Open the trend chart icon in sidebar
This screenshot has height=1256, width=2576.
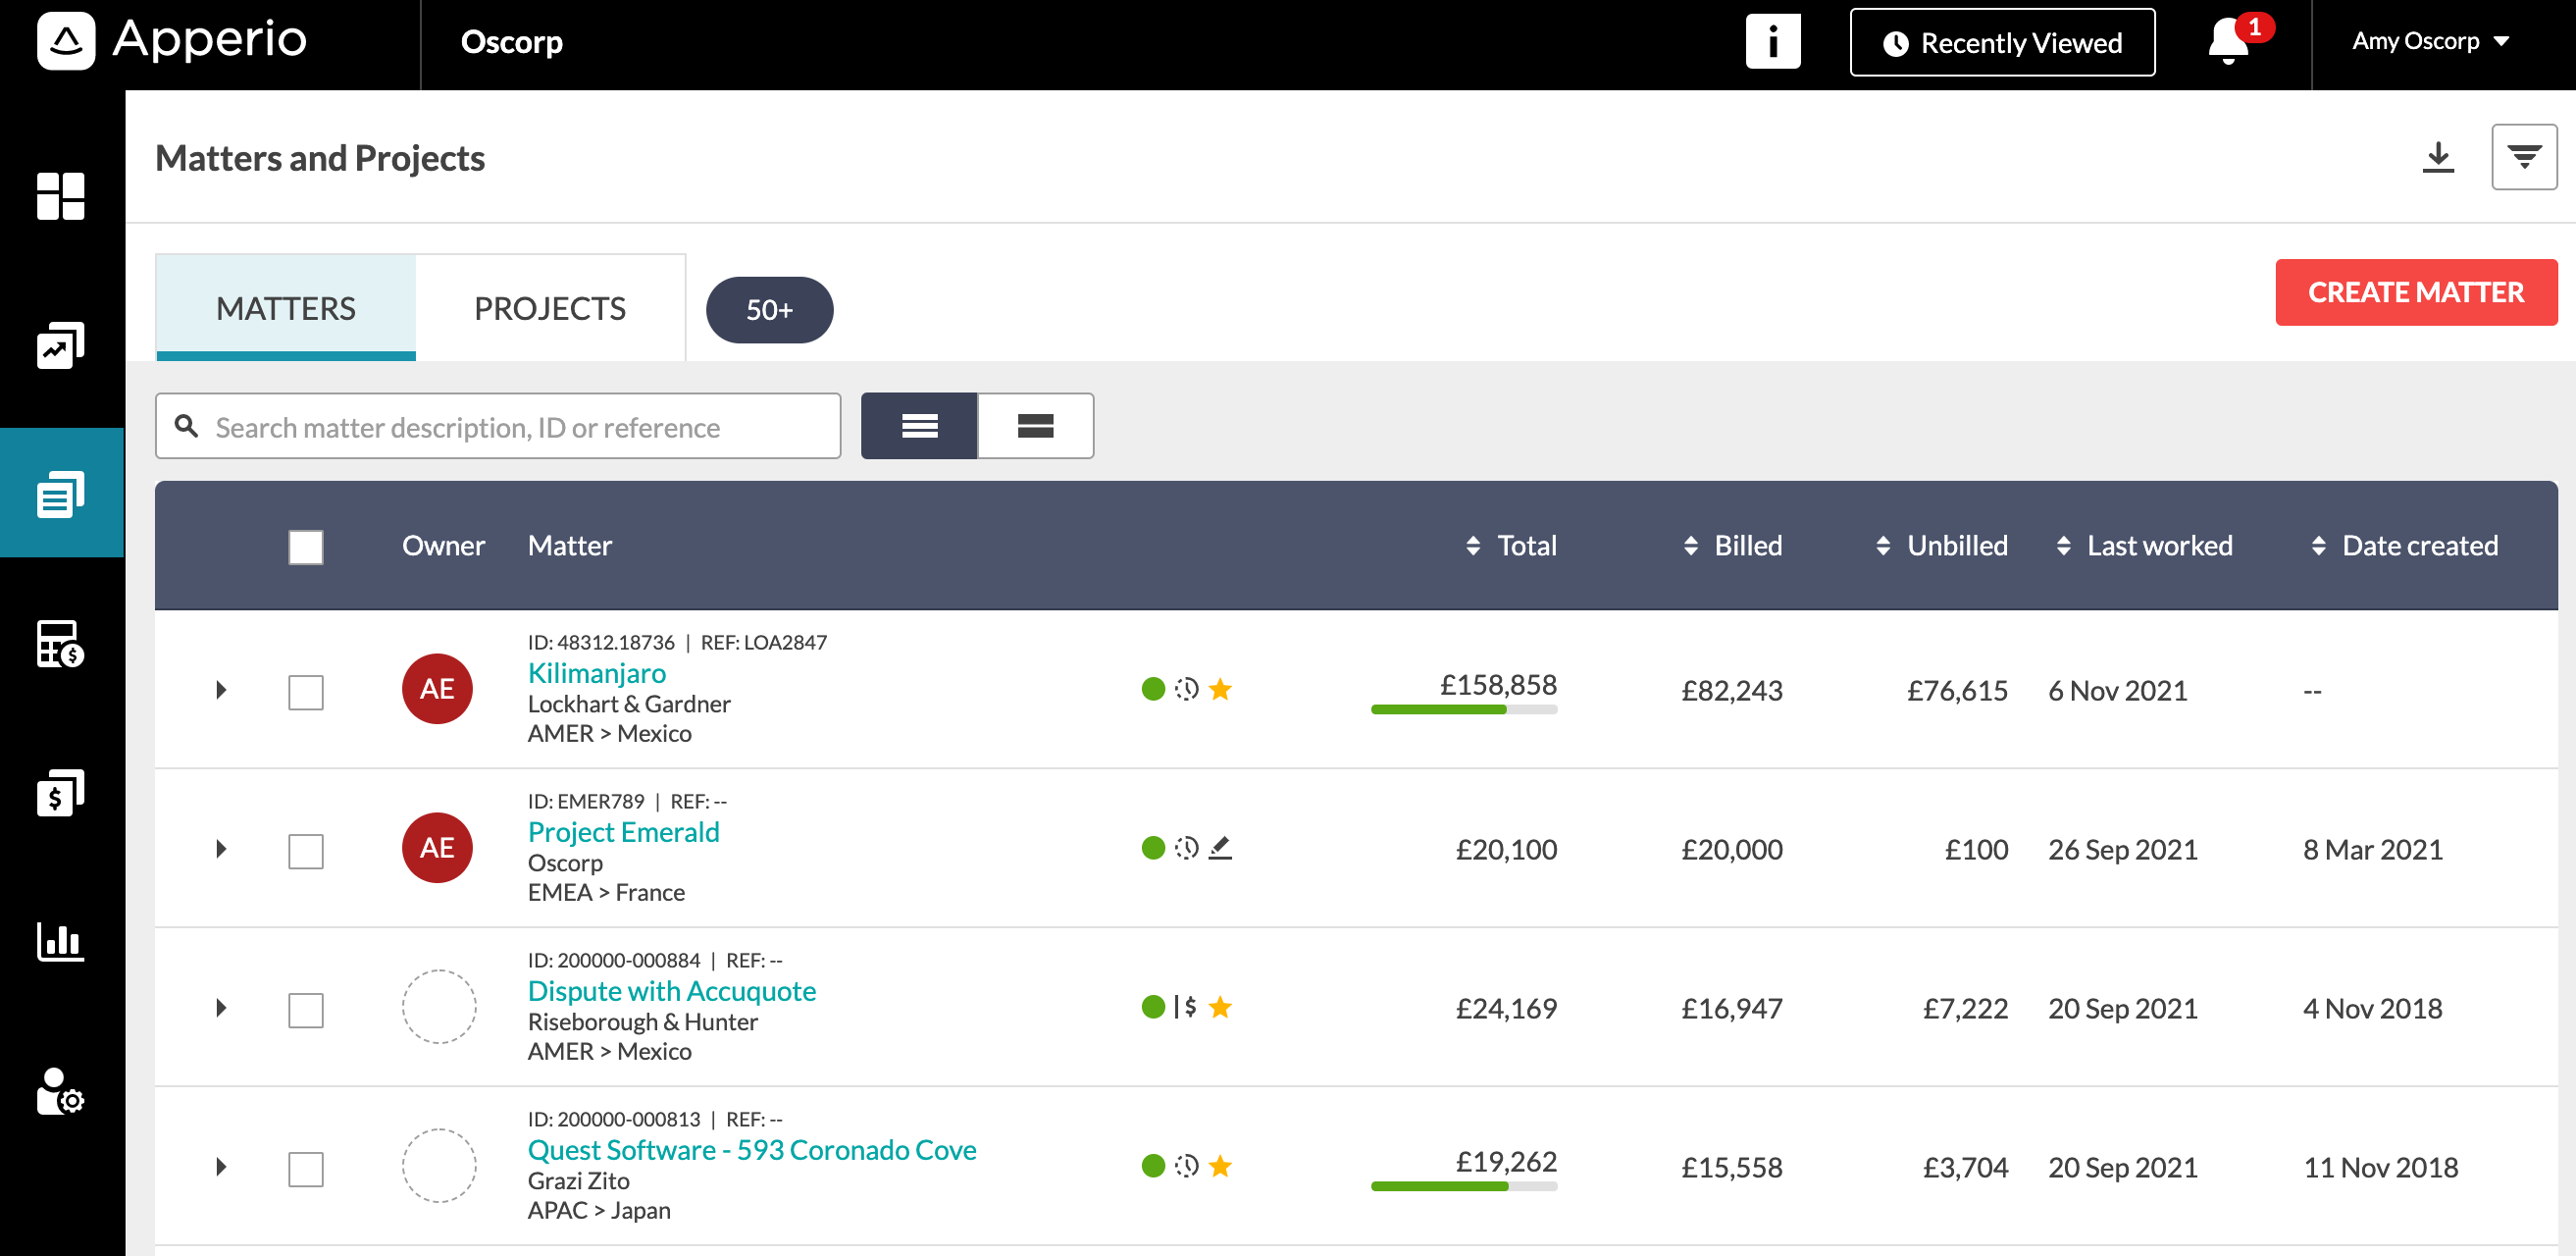click(61, 345)
